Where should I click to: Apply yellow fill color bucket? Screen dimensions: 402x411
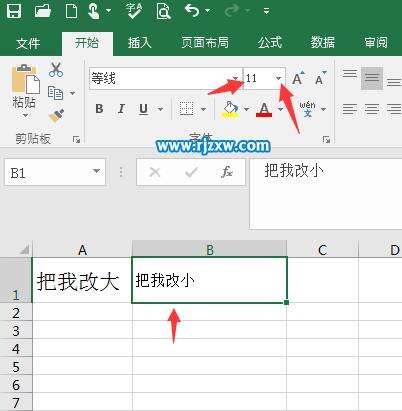click(x=230, y=109)
